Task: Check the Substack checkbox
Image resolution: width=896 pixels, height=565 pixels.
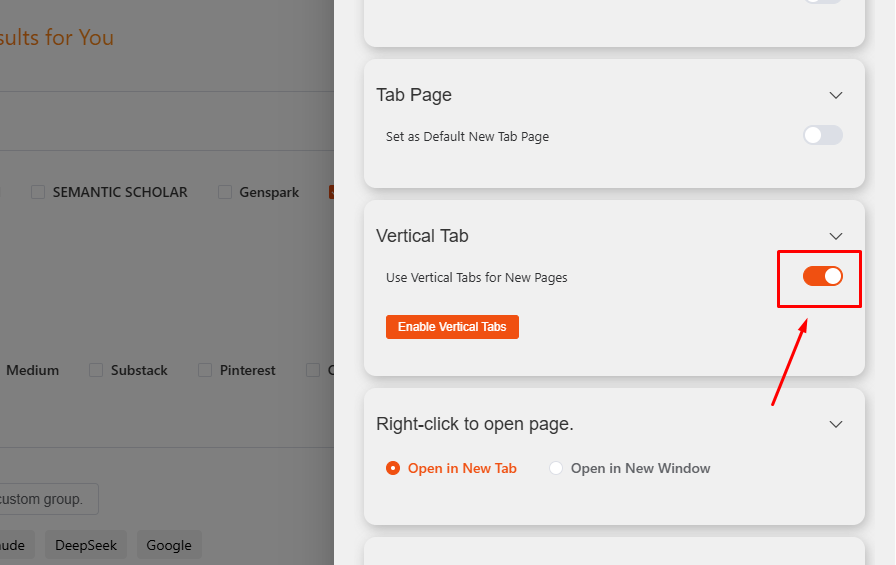Action: tap(96, 370)
